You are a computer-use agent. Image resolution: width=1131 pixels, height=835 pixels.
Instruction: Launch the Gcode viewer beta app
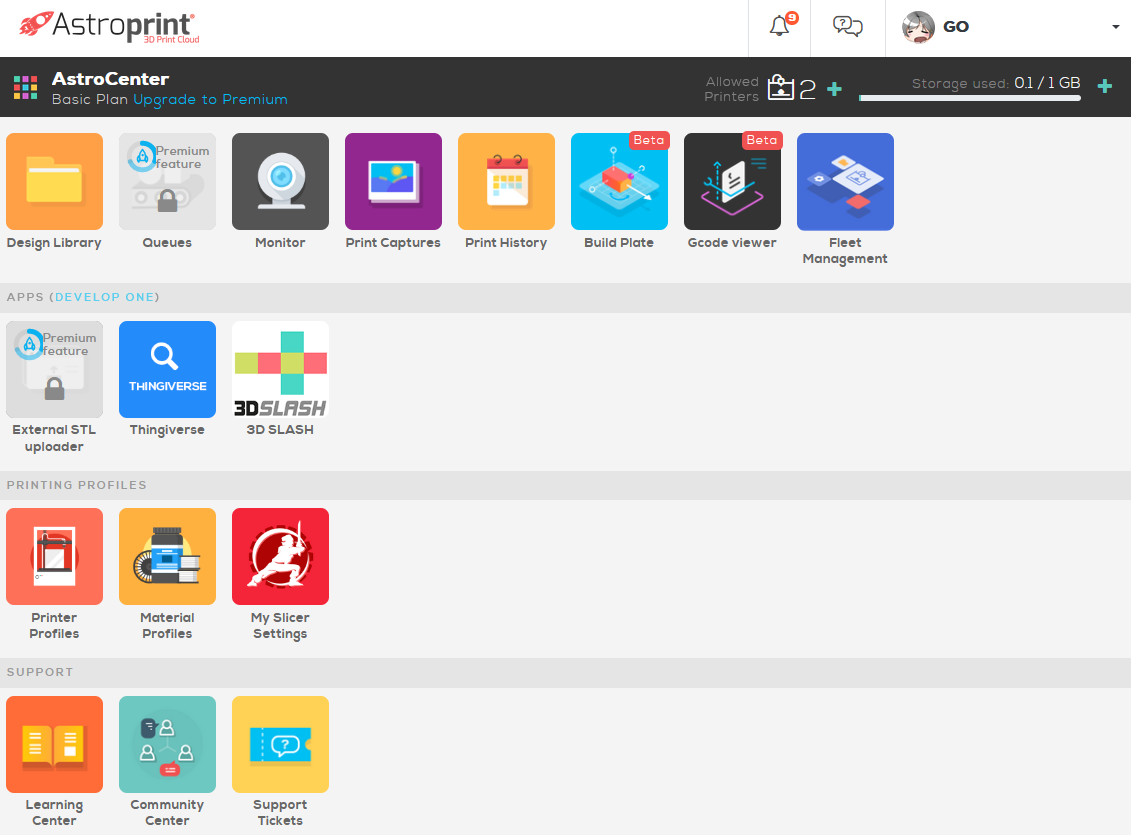pos(732,181)
